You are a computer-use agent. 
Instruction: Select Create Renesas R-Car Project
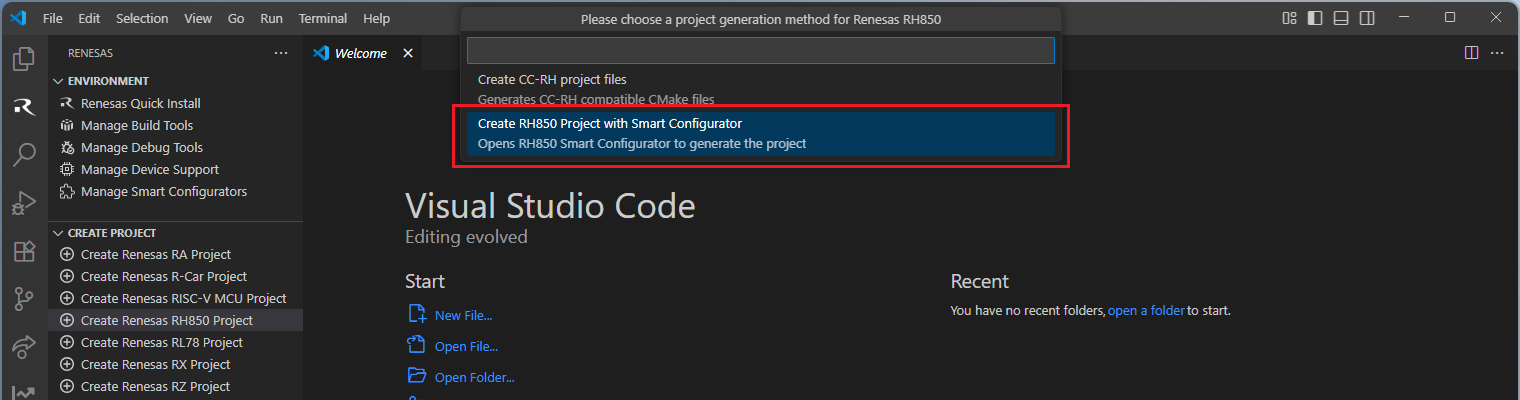pos(176,276)
